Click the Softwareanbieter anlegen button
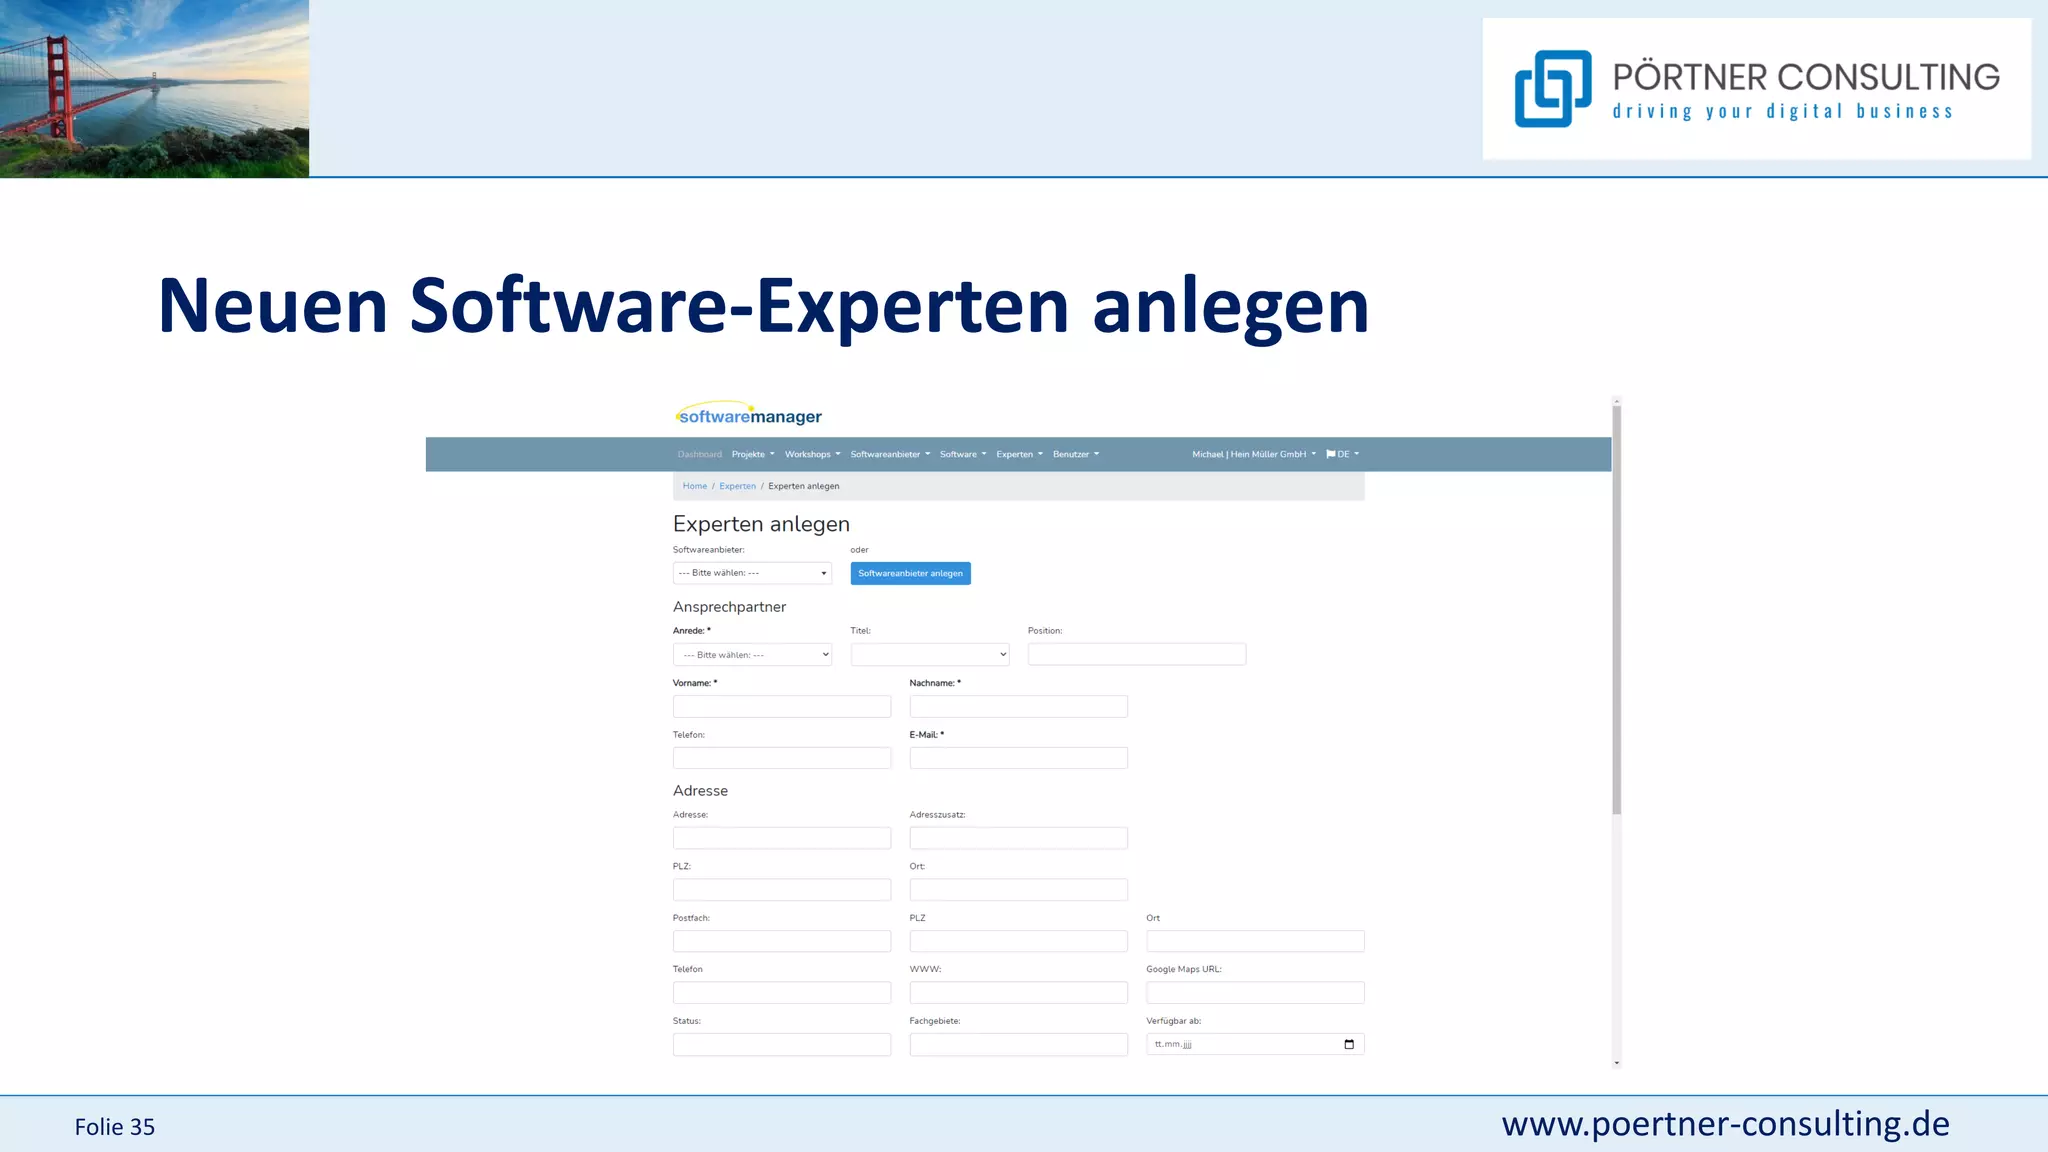Image resolution: width=2048 pixels, height=1152 pixels. (x=910, y=573)
